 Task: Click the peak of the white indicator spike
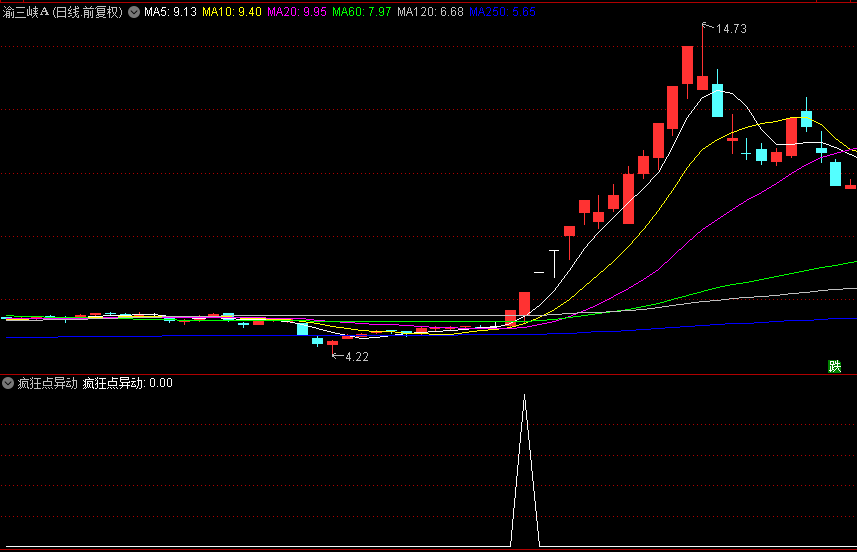click(524, 397)
